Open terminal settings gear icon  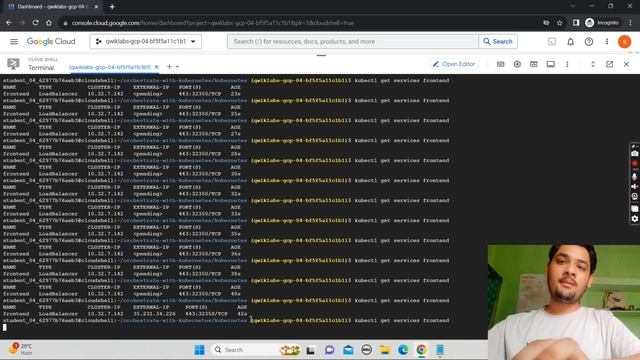[517, 64]
